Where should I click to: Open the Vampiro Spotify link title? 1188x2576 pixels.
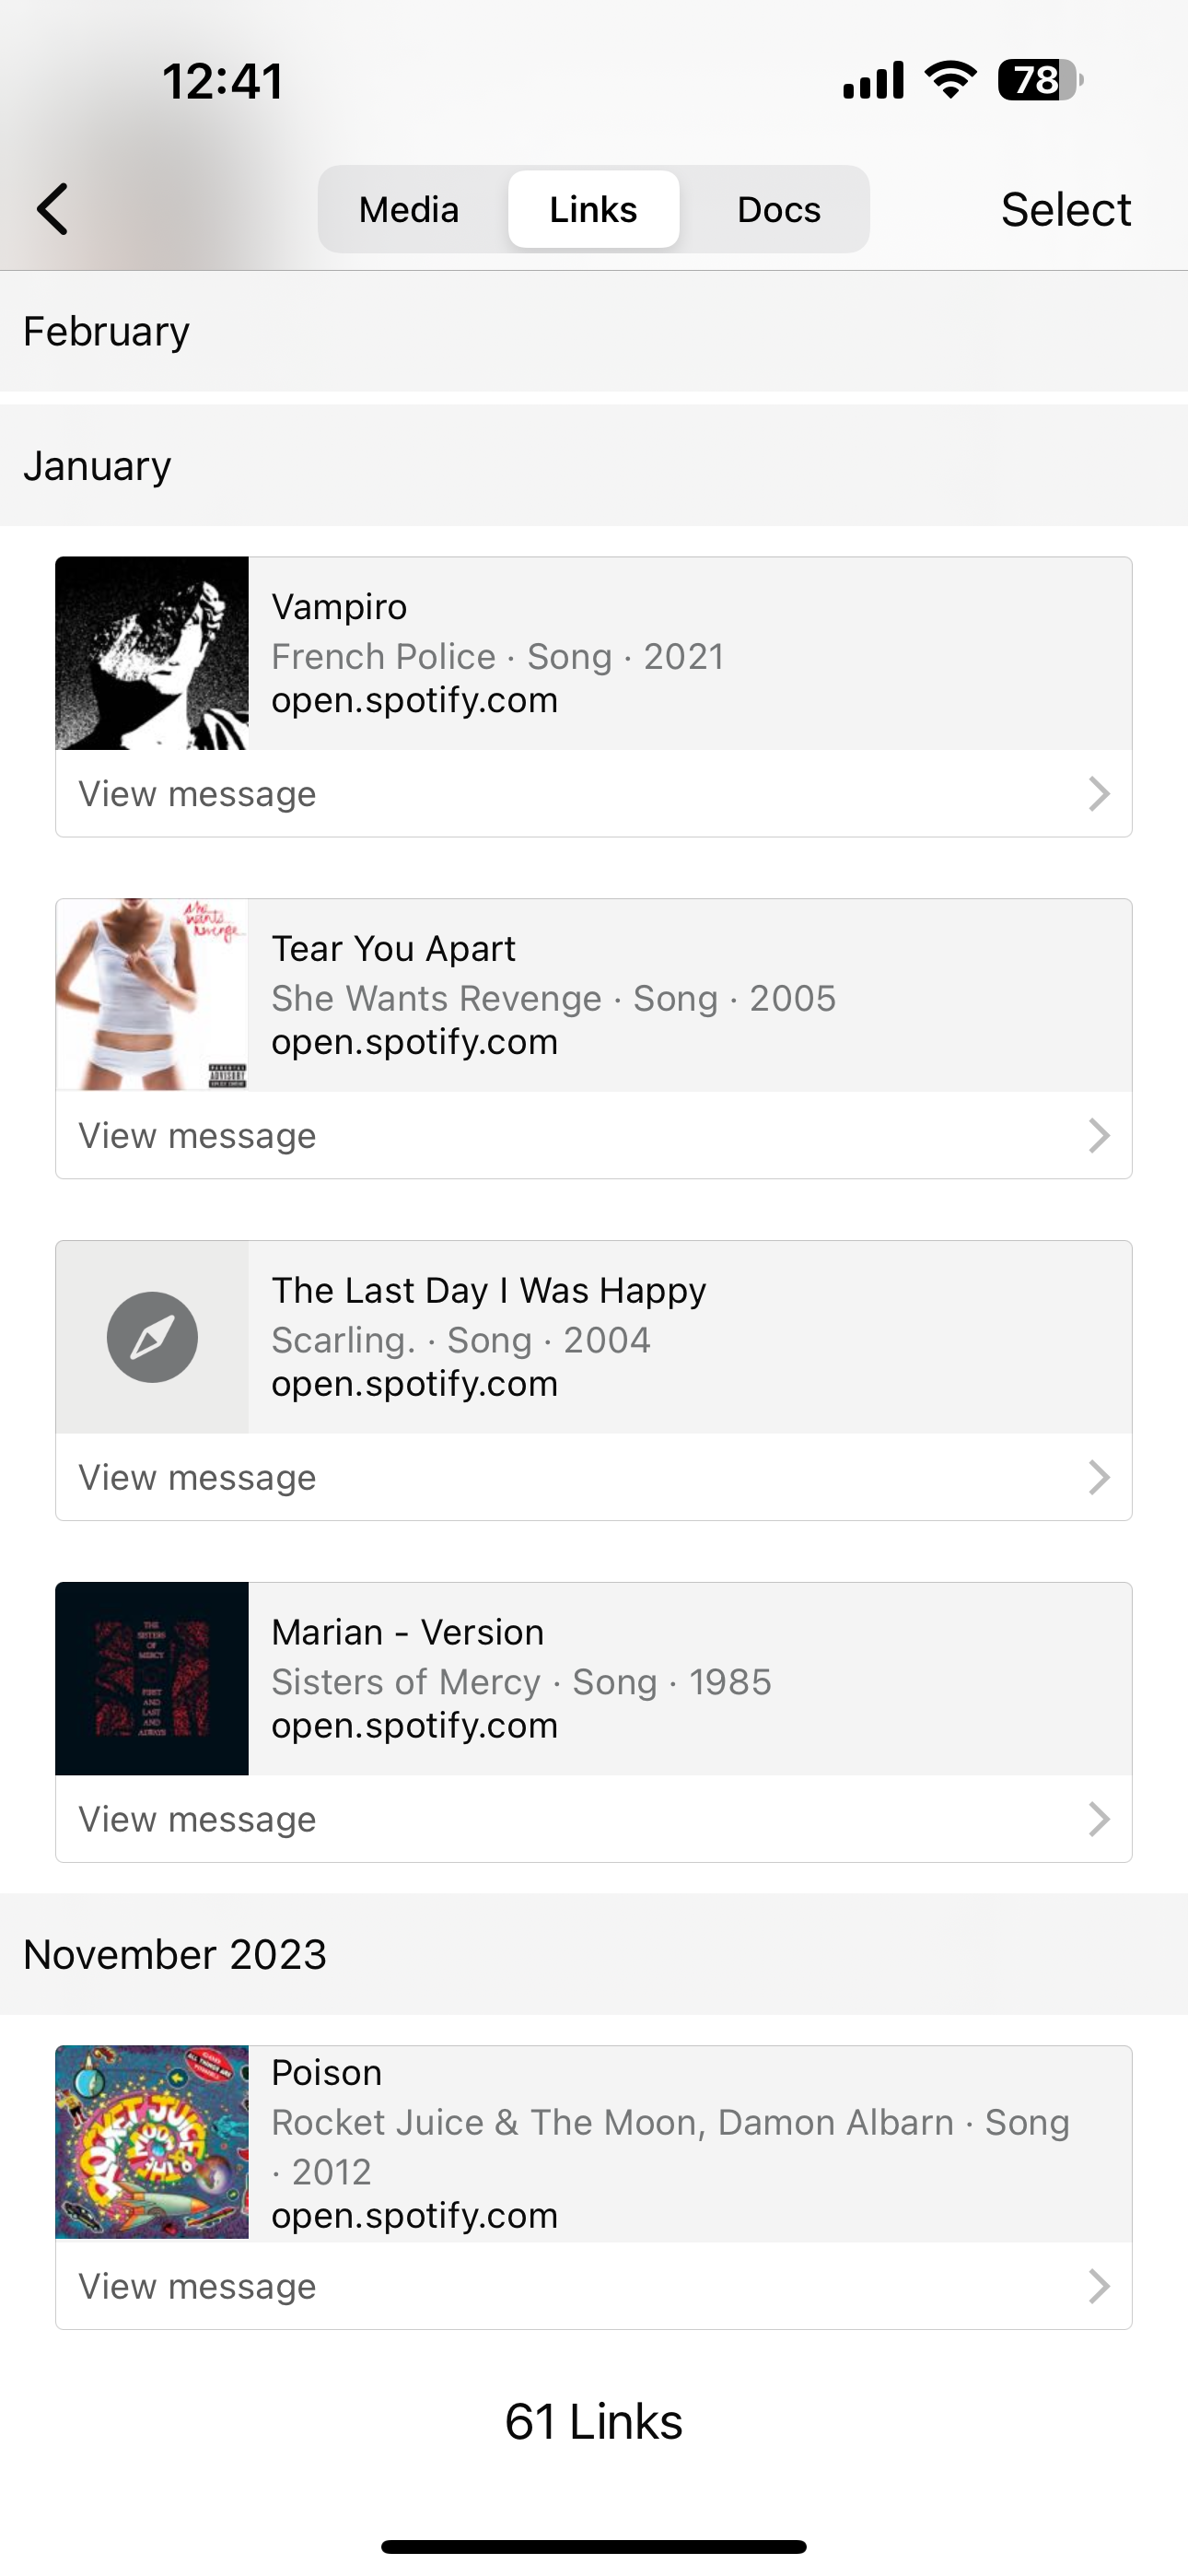[339, 607]
